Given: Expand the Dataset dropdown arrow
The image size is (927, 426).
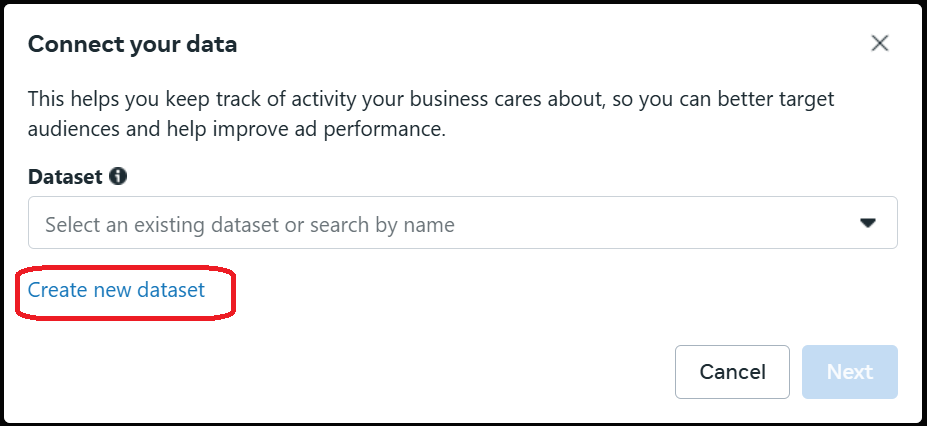Looking at the screenshot, I should [867, 223].
